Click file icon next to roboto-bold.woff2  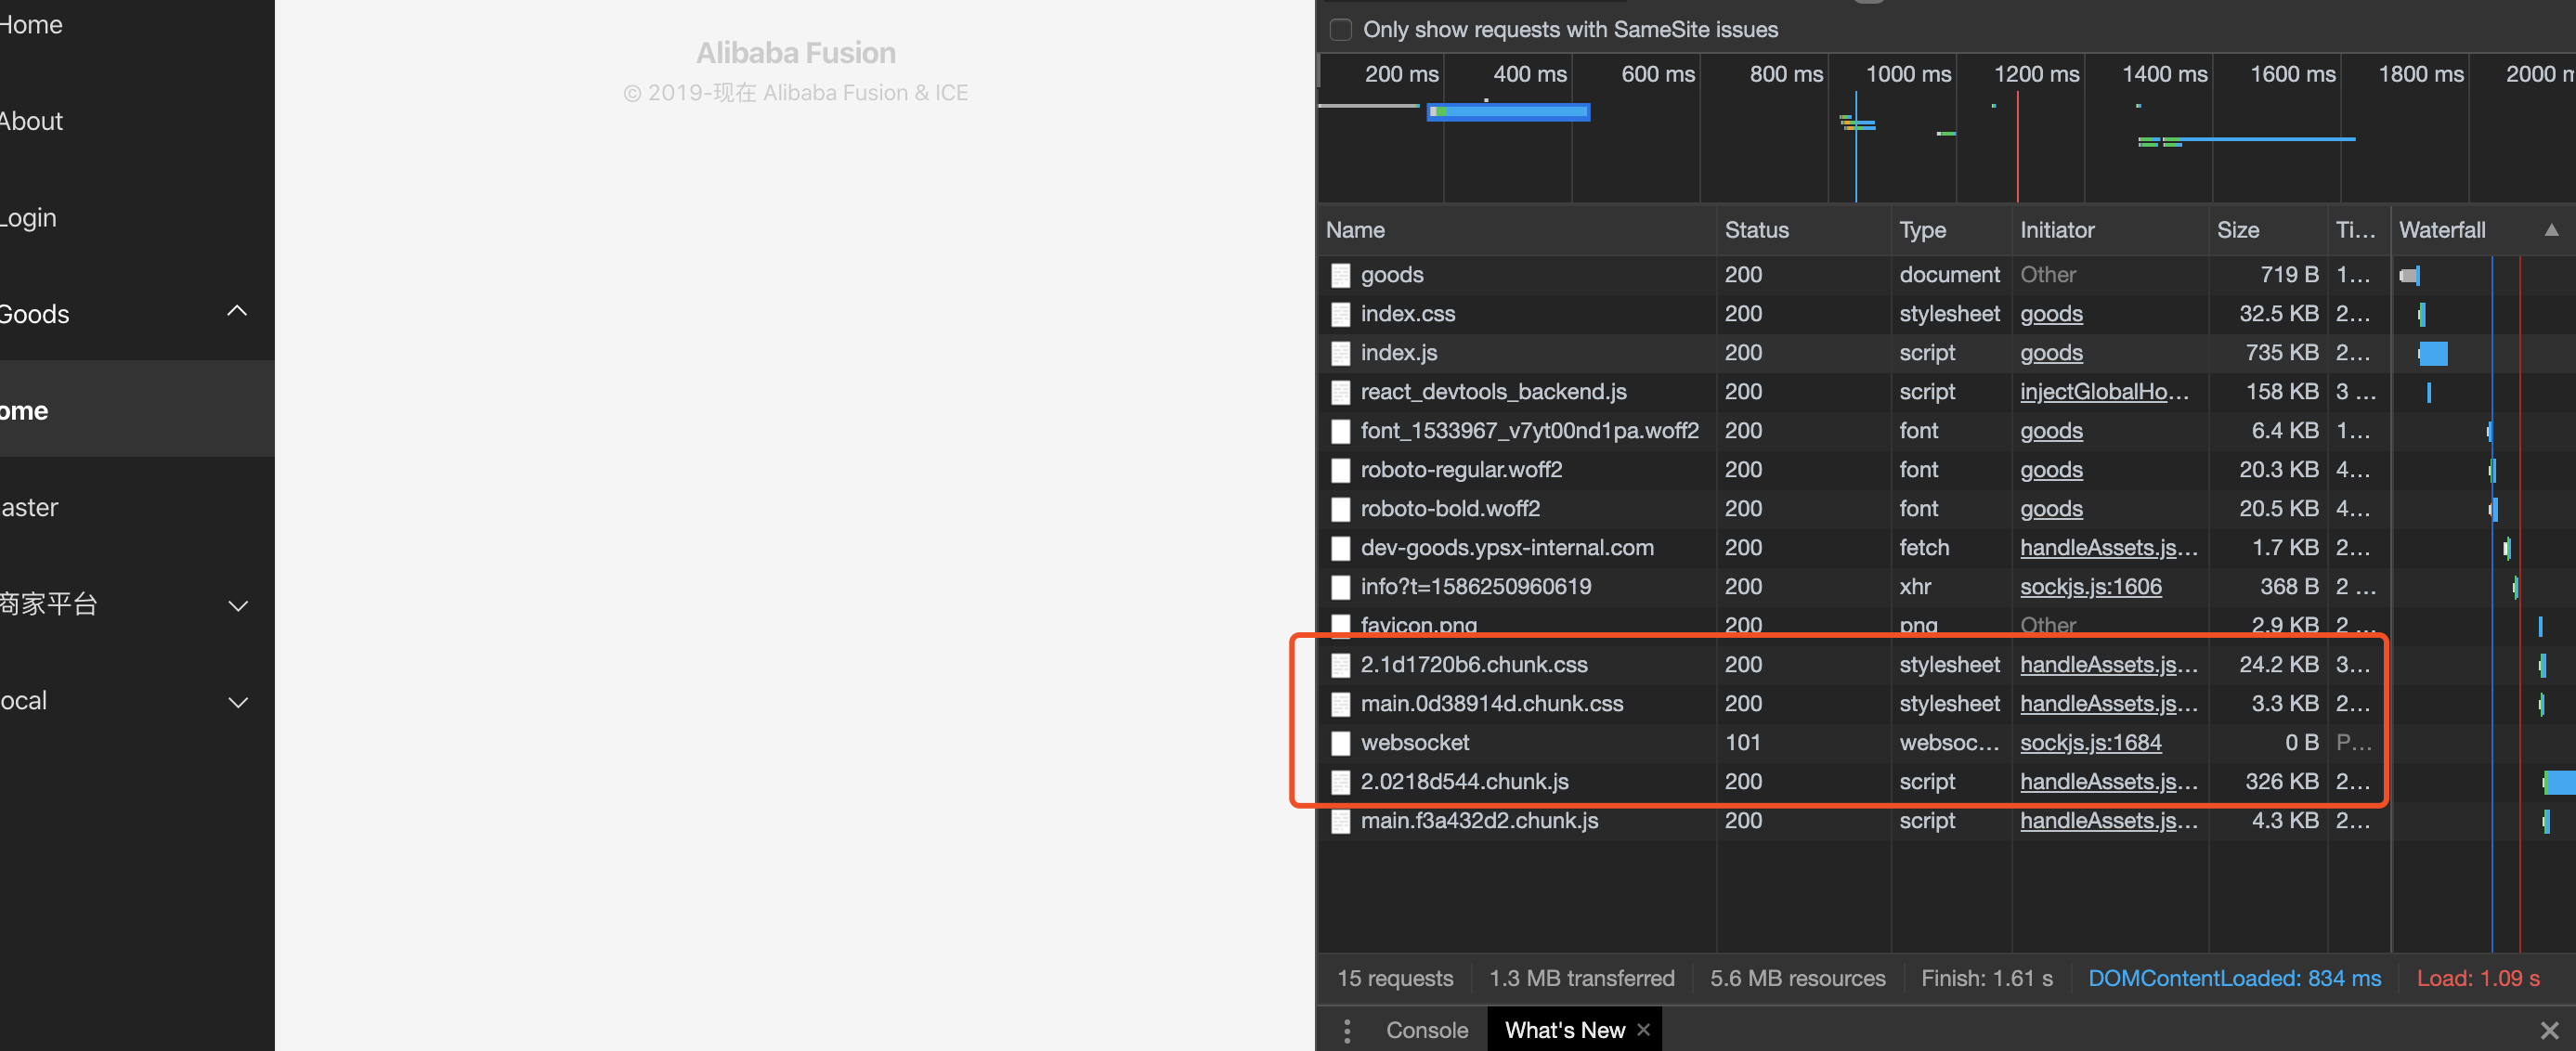[x=1340, y=509]
